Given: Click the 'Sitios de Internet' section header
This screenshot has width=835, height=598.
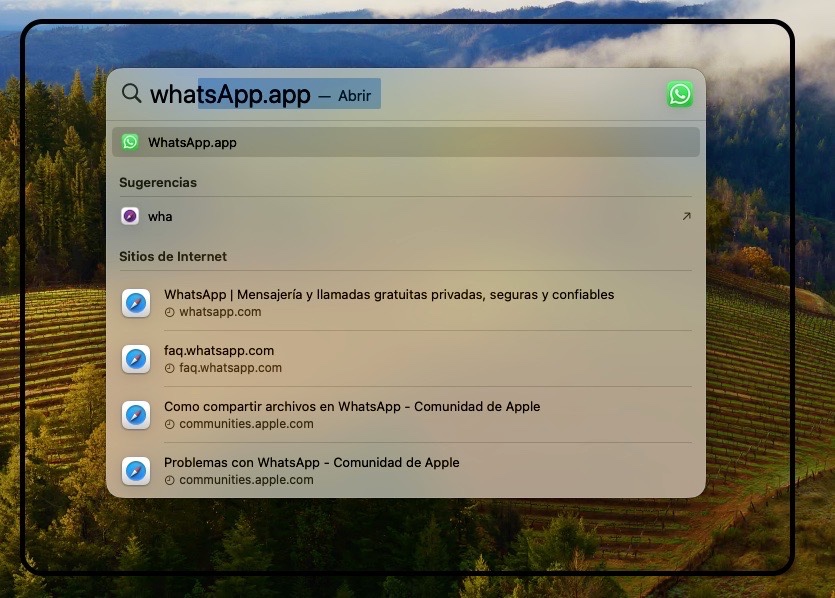Looking at the screenshot, I should coord(173,257).
